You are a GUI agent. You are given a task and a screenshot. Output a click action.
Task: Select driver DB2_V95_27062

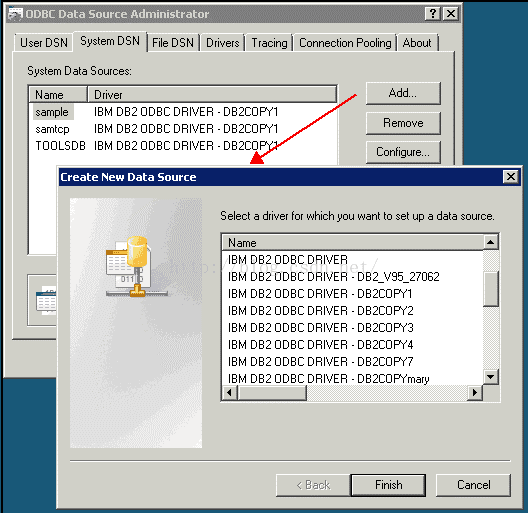click(353, 277)
